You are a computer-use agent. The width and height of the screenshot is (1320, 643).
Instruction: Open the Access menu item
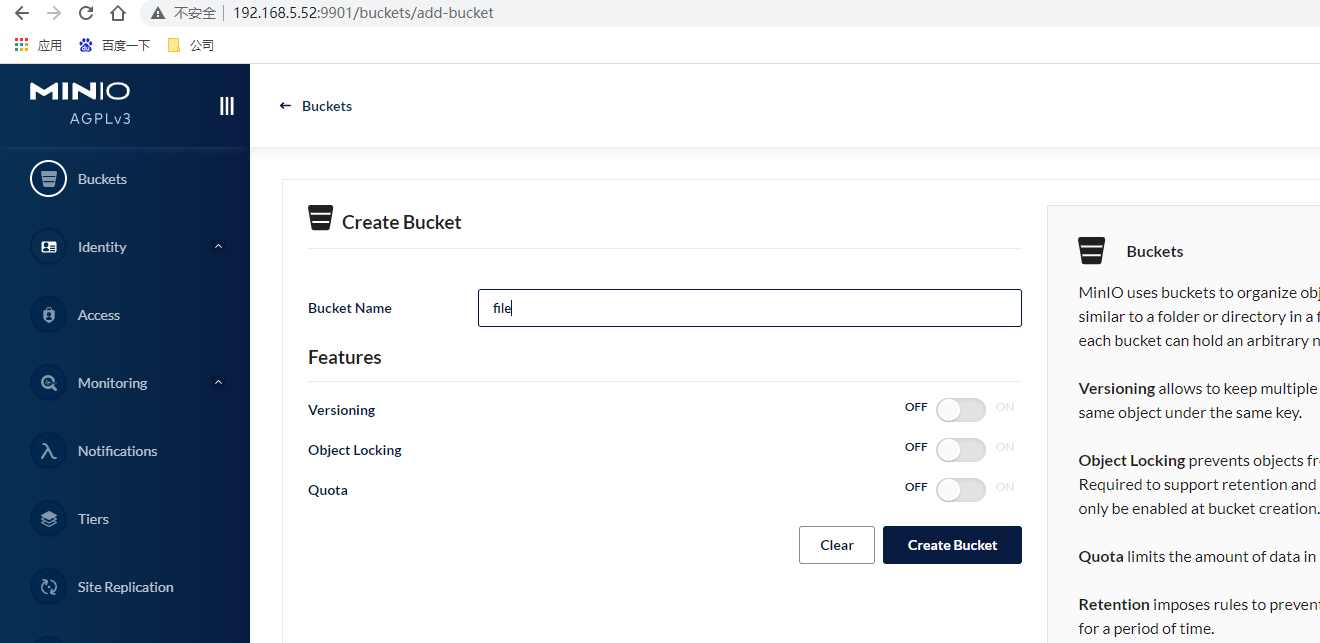99,315
